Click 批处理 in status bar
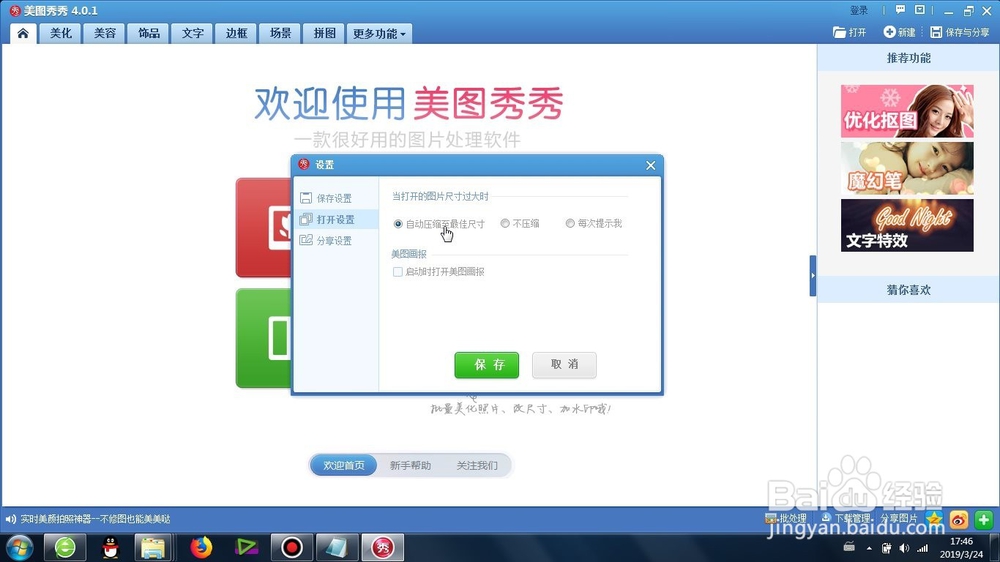1000x562 pixels. 786,519
